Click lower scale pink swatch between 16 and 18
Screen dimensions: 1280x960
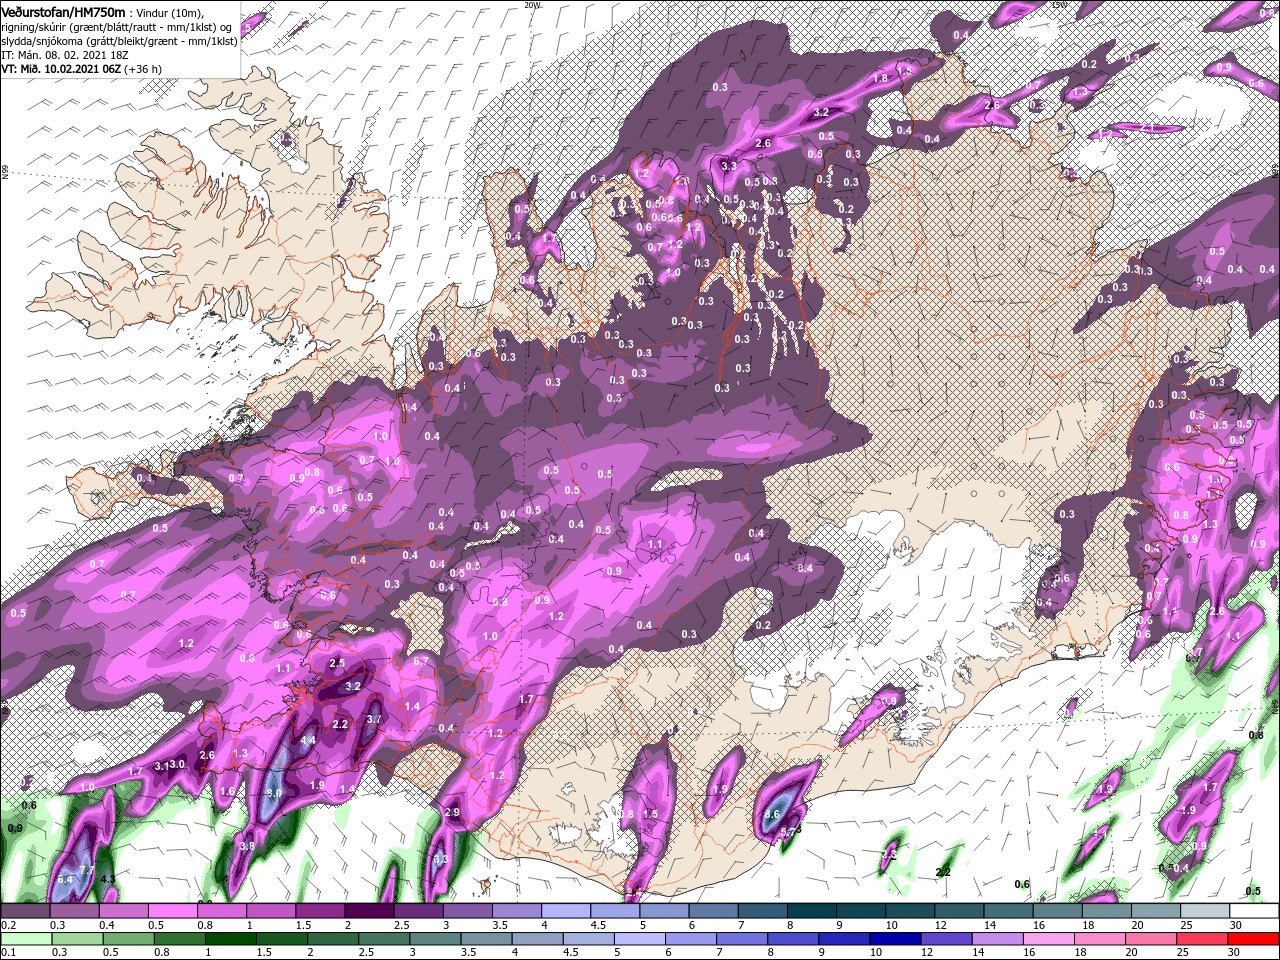(x=1051, y=940)
